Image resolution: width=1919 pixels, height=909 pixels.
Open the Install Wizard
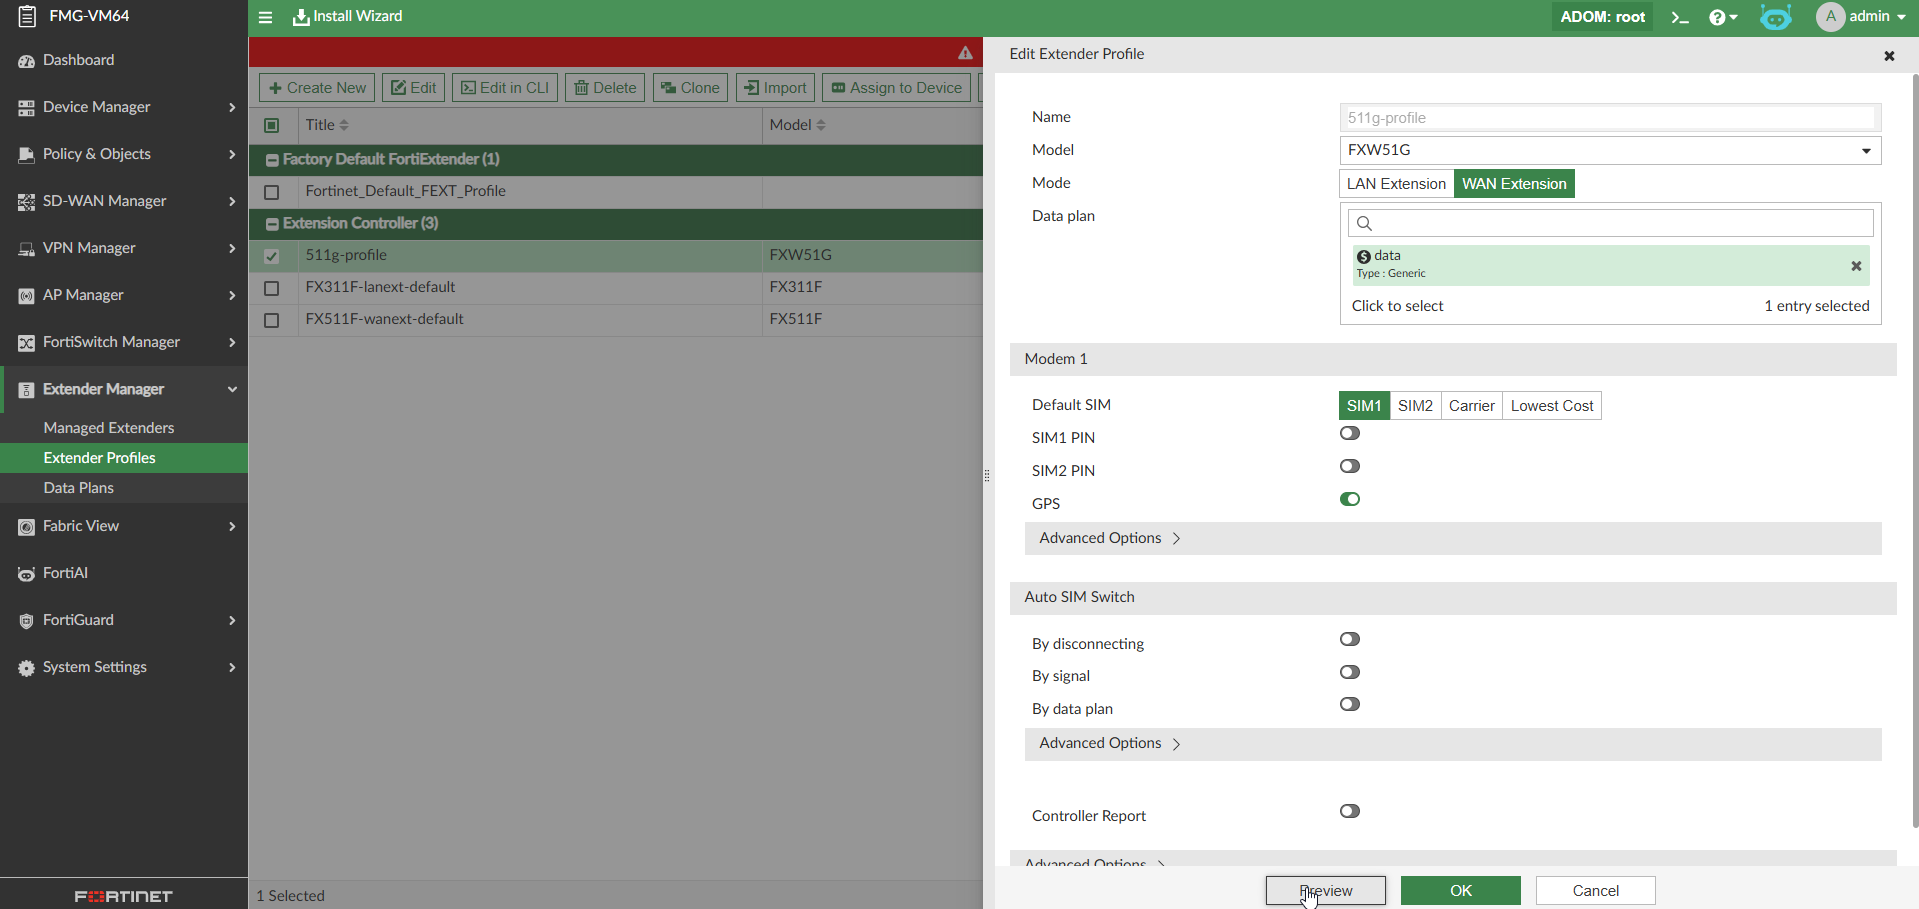point(347,17)
